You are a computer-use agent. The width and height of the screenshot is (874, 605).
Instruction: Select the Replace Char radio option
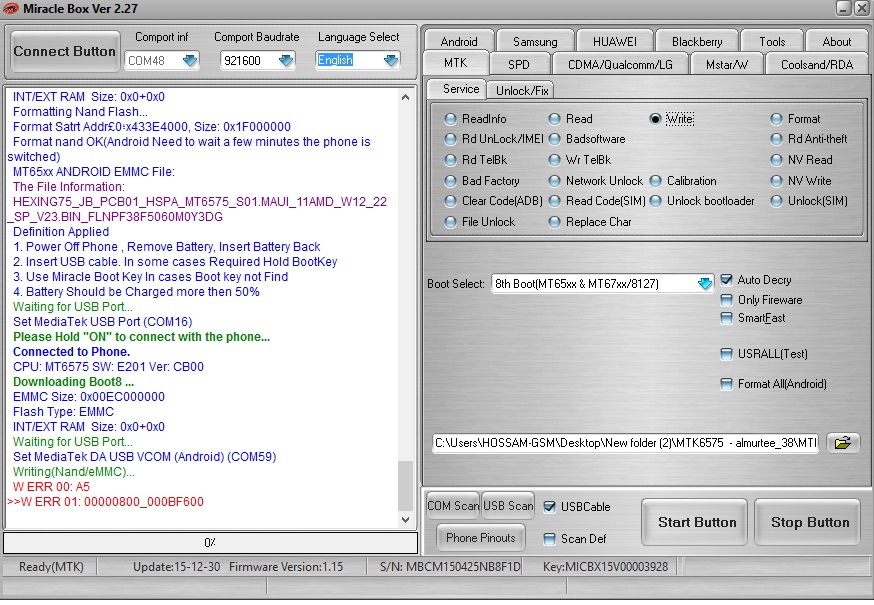554,222
